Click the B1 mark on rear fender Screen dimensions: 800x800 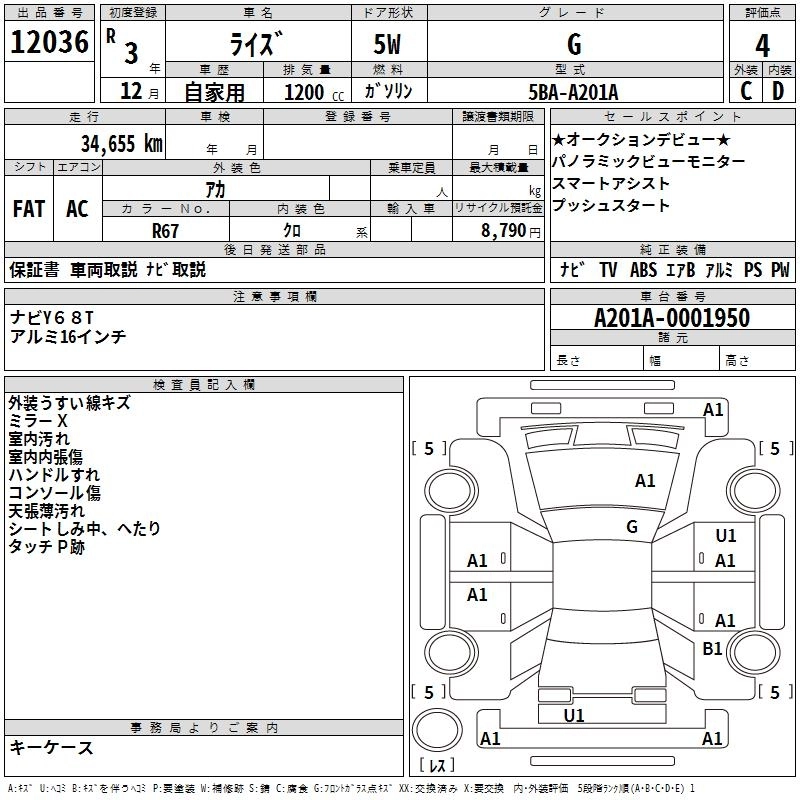pyautogui.click(x=712, y=648)
